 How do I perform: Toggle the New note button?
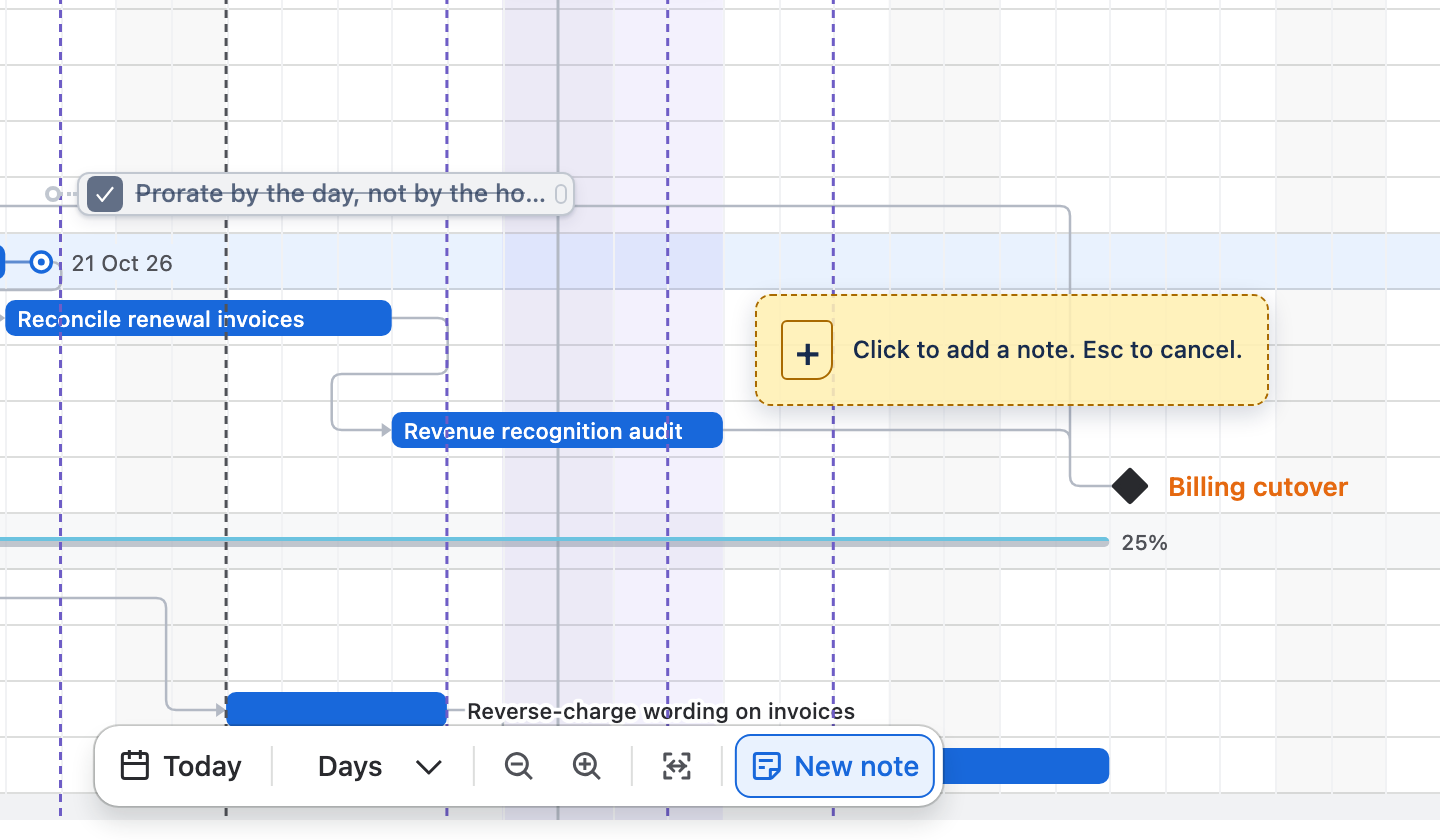point(835,766)
